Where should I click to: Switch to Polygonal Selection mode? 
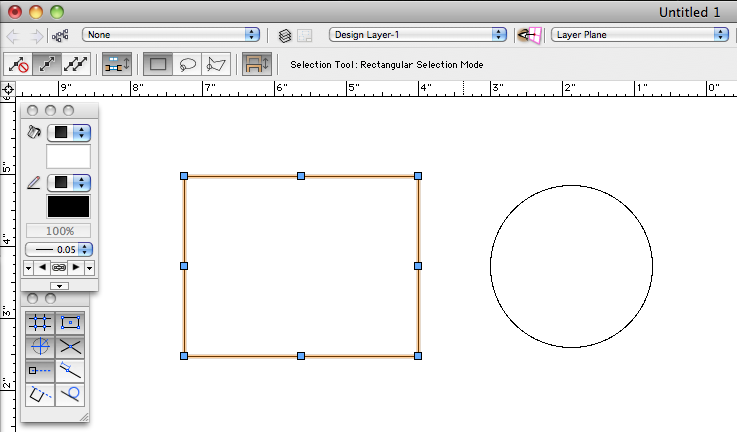click(x=215, y=65)
